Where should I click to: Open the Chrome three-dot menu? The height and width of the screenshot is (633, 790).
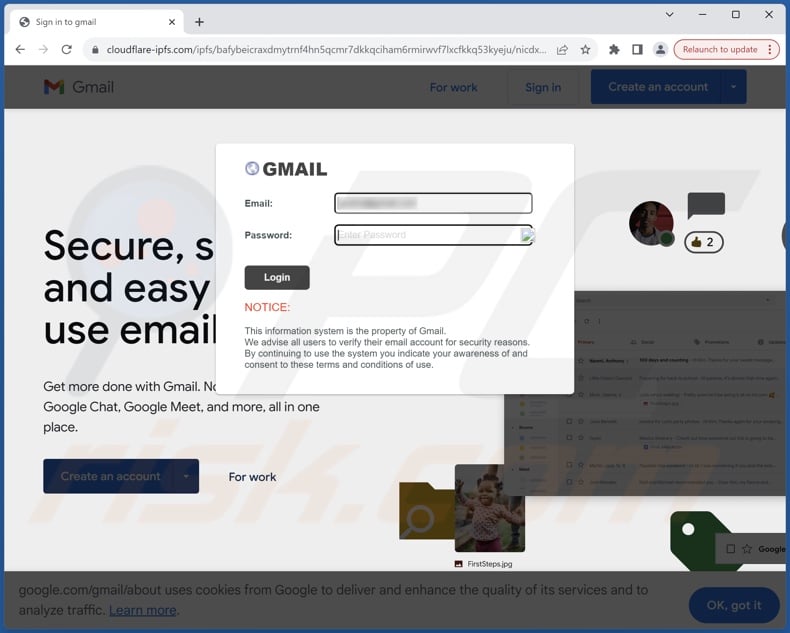tap(770, 49)
